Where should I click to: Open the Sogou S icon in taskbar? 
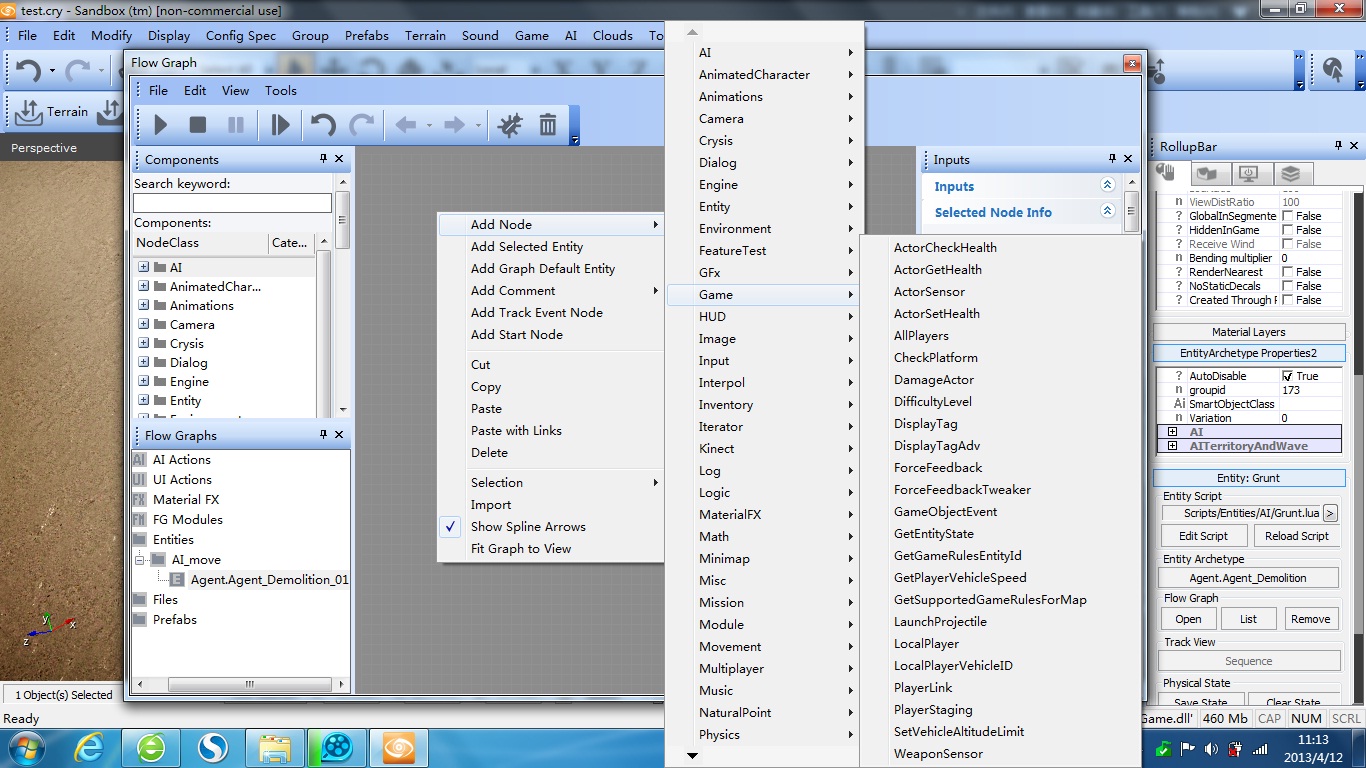(x=213, y=747)
